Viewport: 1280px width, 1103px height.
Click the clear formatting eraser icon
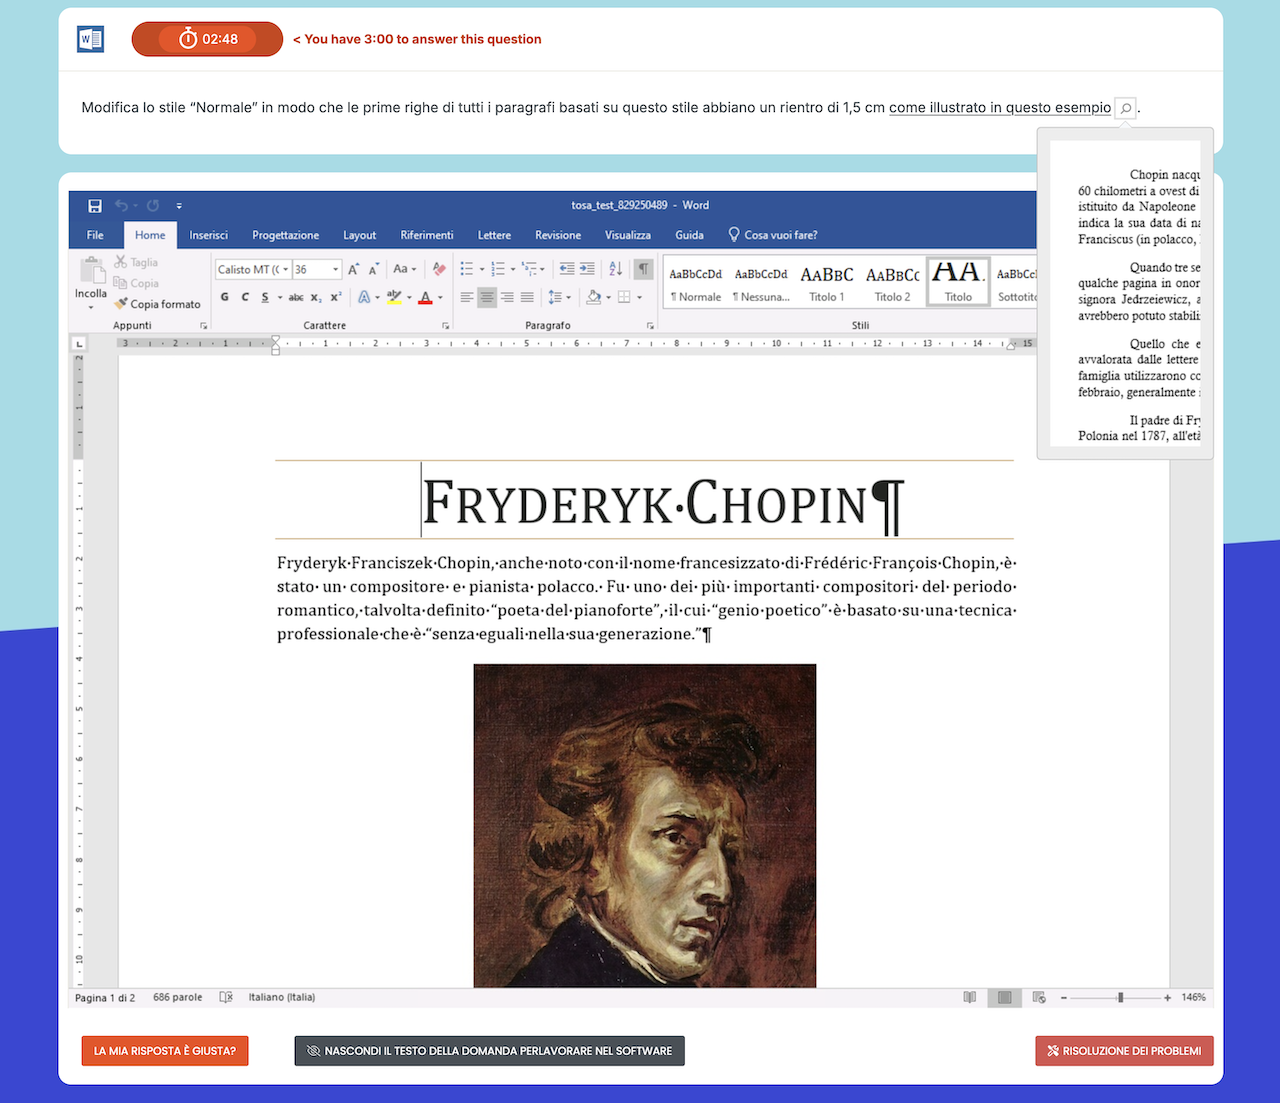(438, 269)
